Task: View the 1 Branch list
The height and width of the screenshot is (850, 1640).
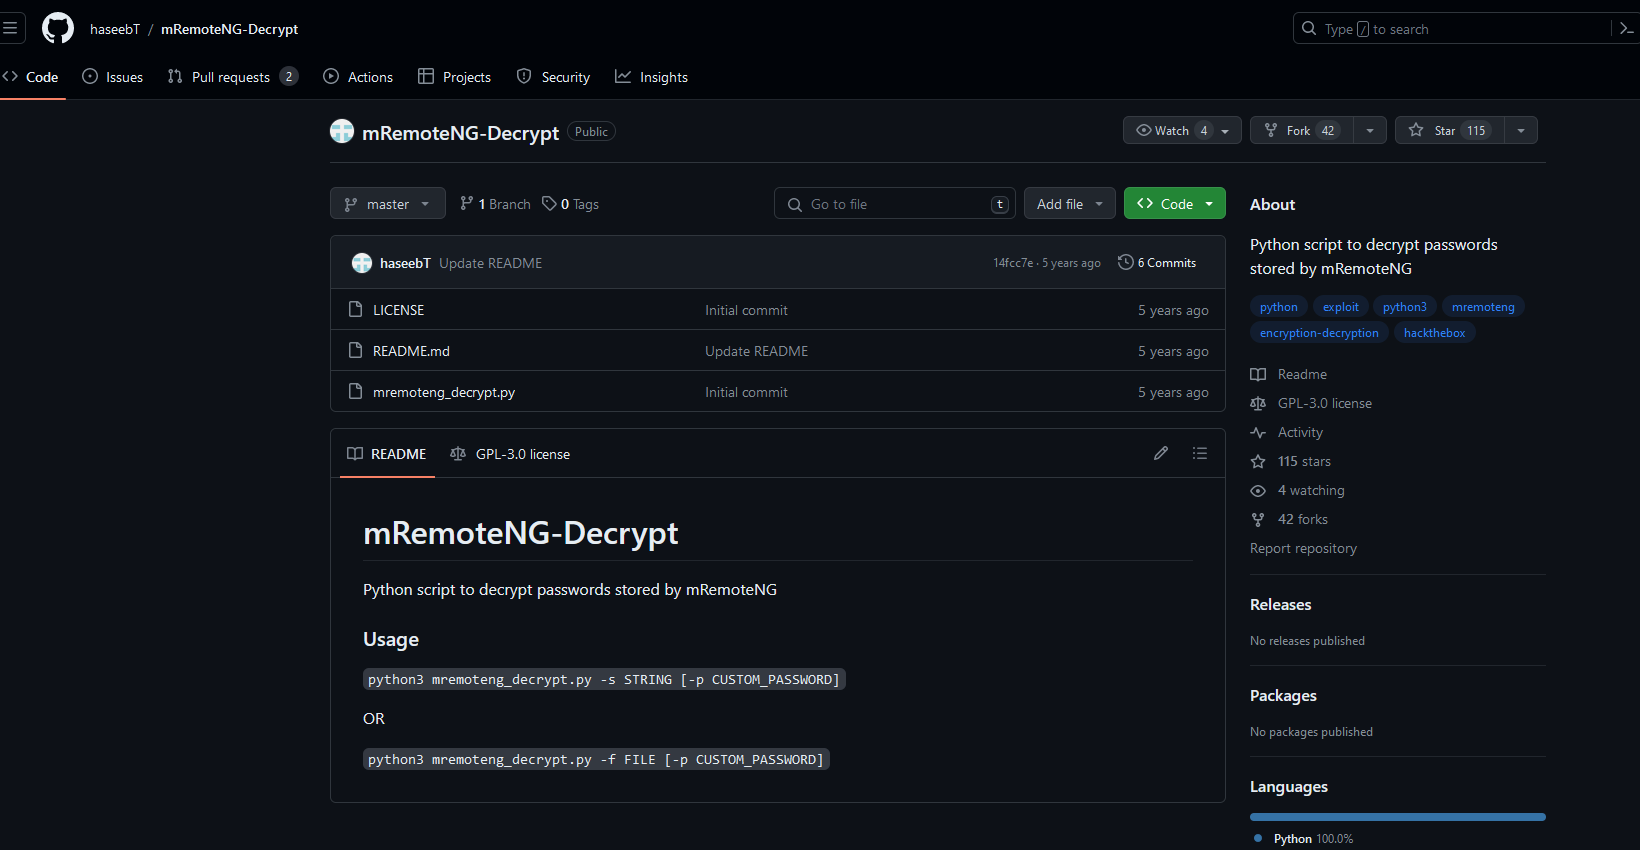Action: [495, 204]
